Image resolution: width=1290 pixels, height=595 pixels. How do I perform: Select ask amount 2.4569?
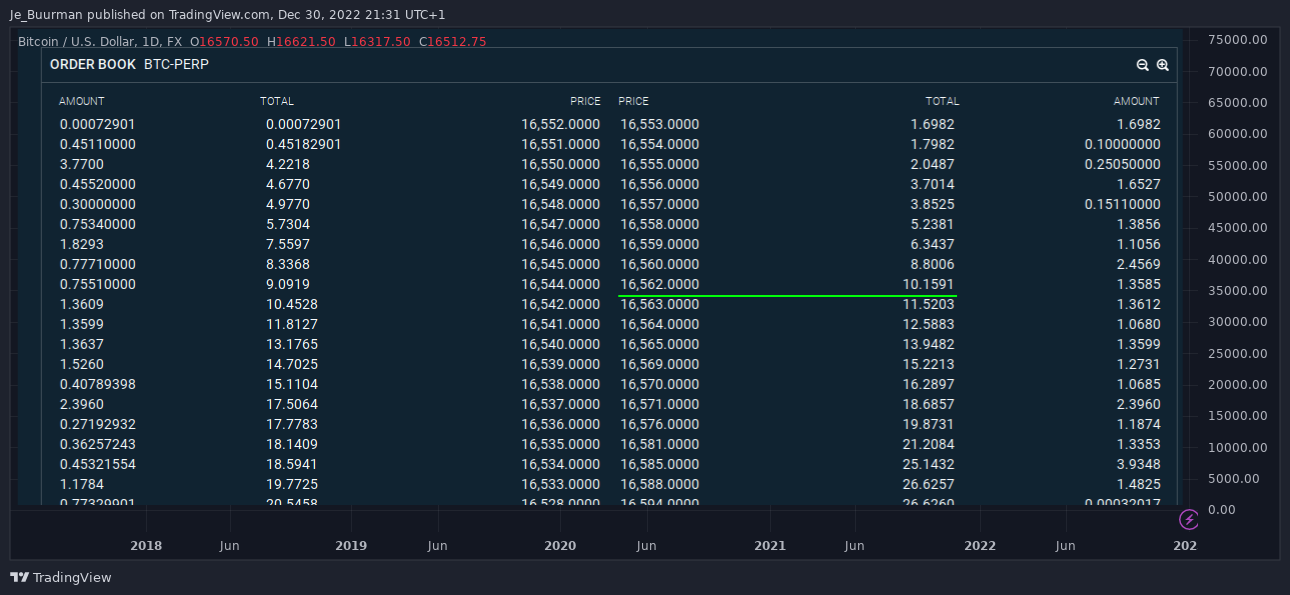click(1139, 264)
